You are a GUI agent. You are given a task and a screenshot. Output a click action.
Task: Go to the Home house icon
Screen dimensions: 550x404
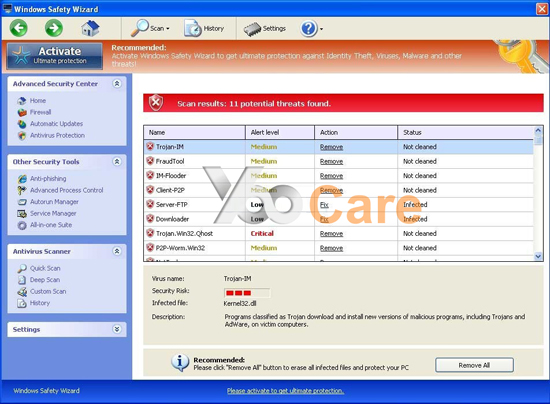tap(90, 28)
